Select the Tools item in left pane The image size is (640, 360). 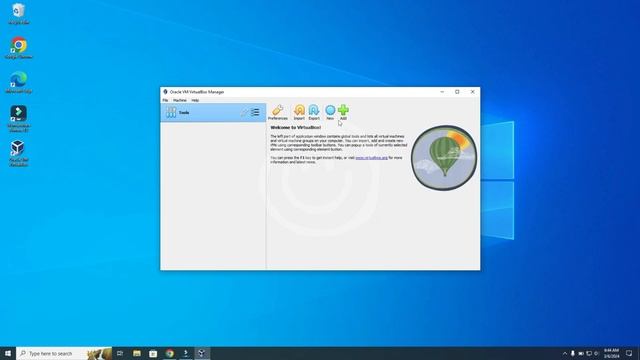tap(213, 112)
